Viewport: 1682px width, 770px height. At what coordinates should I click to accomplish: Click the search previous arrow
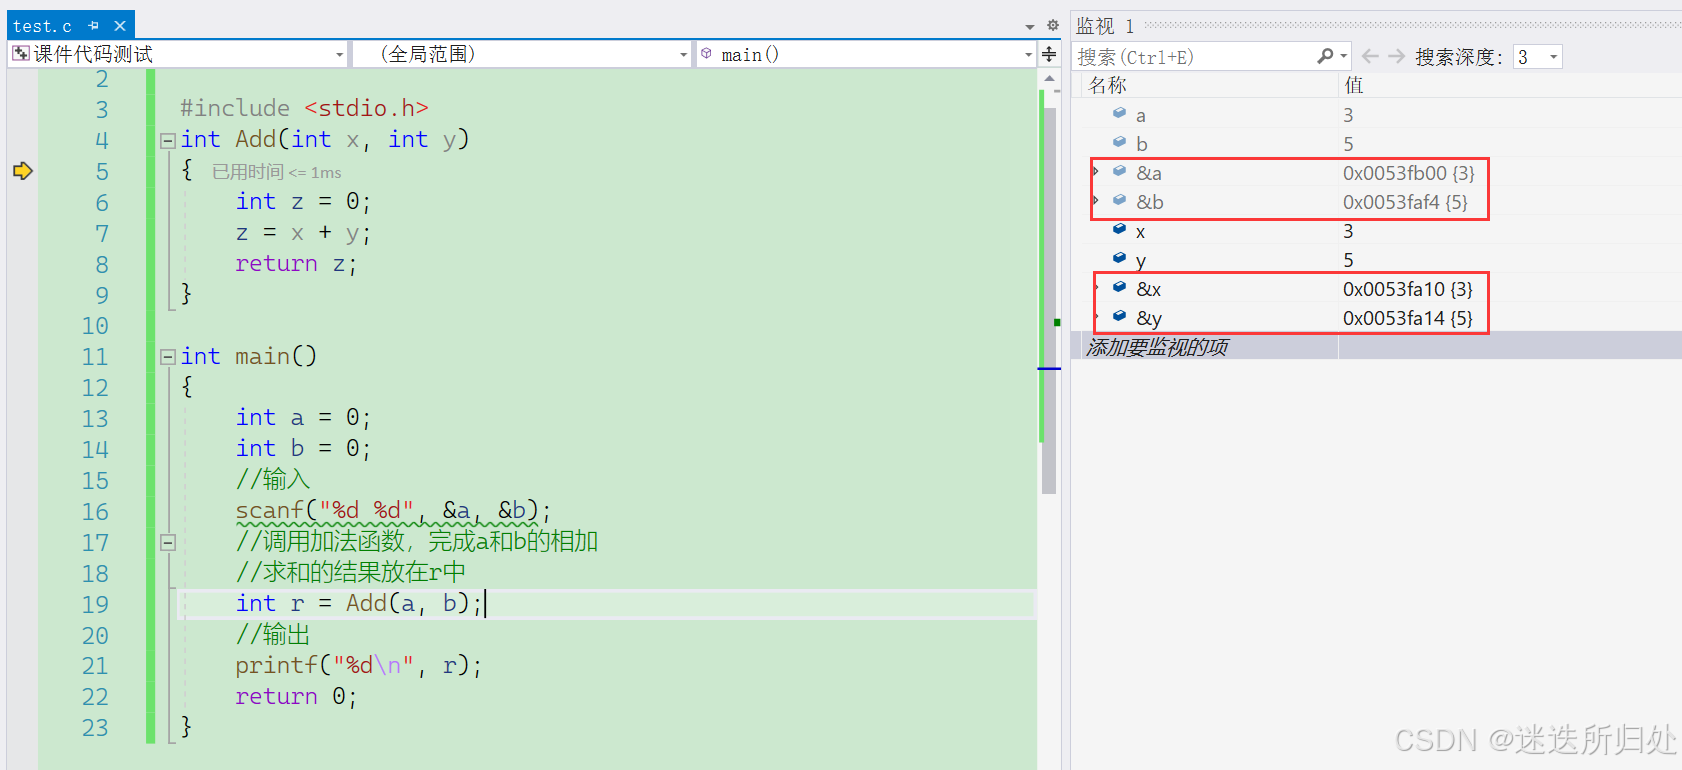click(1370, 57)
